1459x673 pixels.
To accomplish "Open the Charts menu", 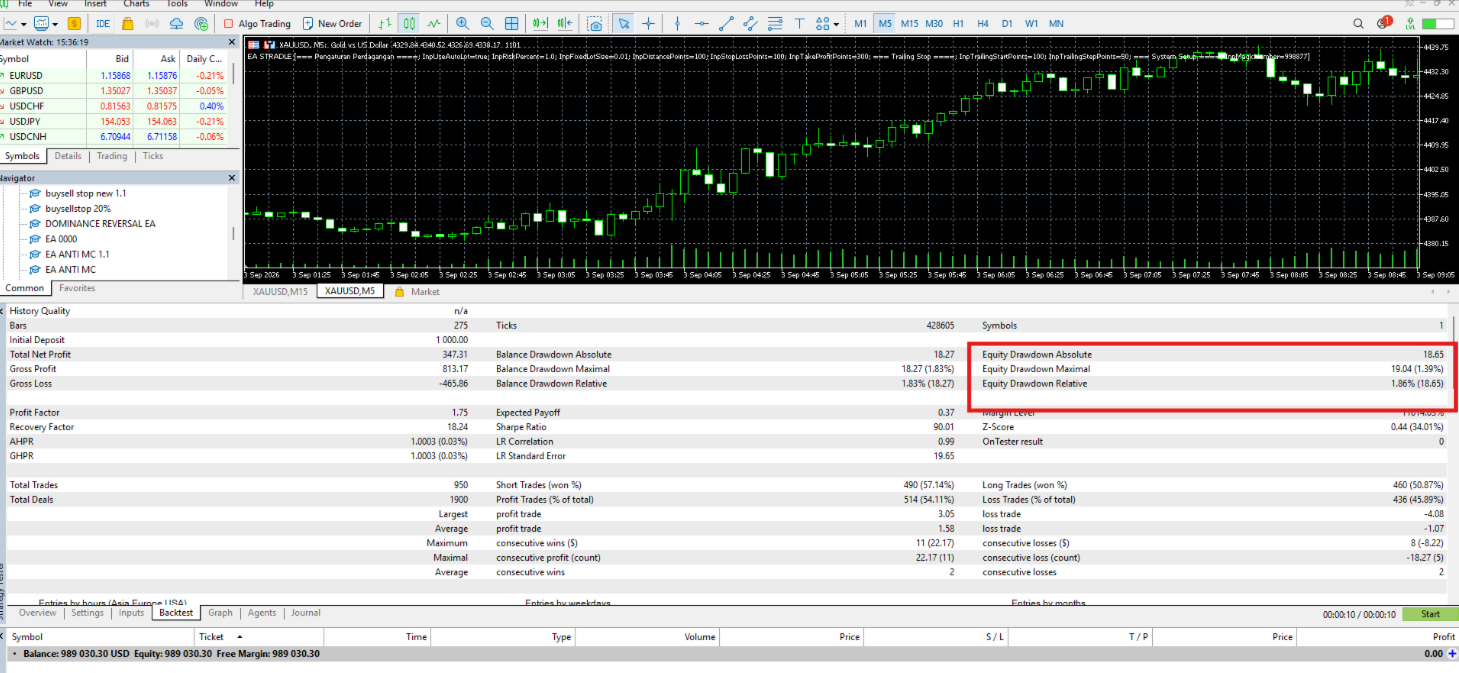I will coord(136,4).
